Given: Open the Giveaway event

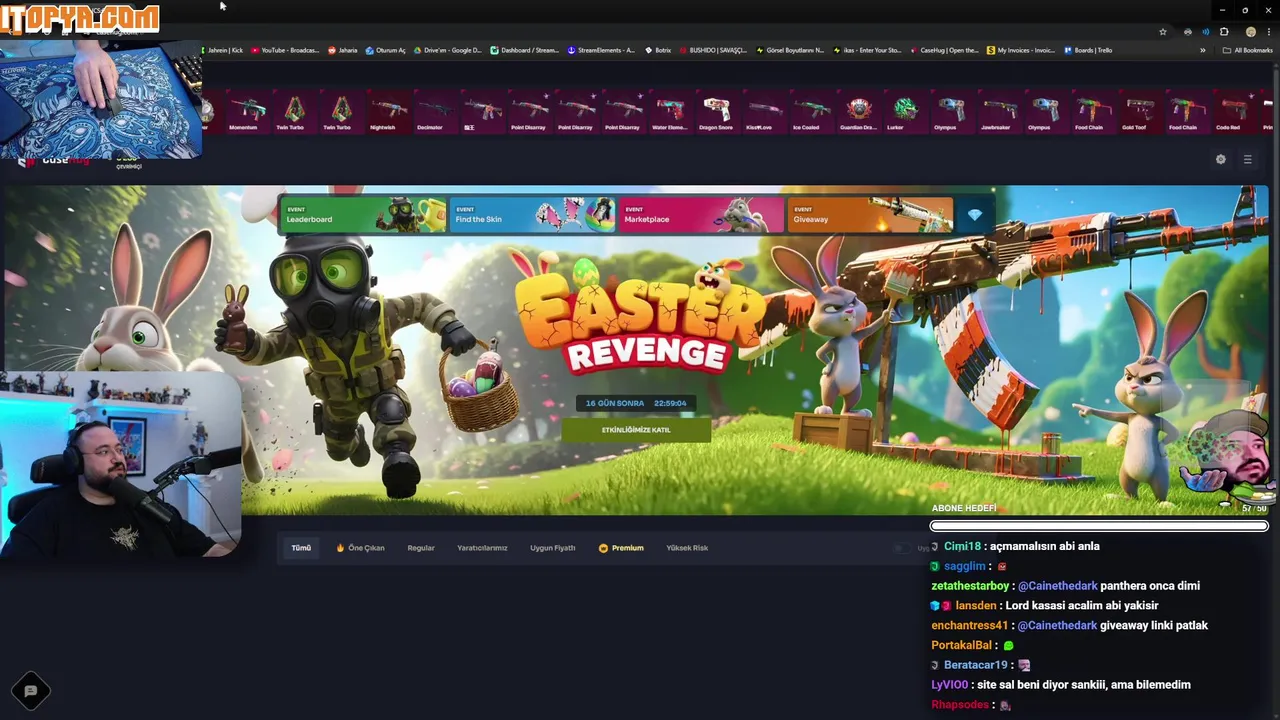Looking at the screenshot, I should (870, 215).
